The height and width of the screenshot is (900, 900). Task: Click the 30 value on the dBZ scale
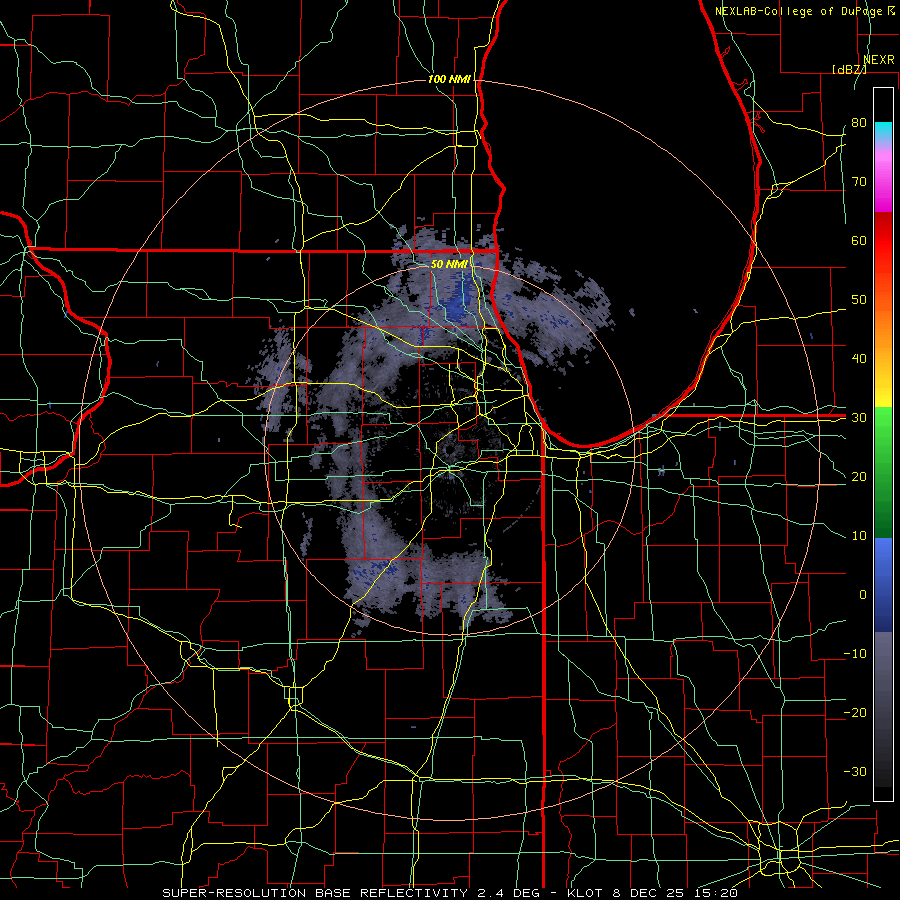[x=859, y=418]
